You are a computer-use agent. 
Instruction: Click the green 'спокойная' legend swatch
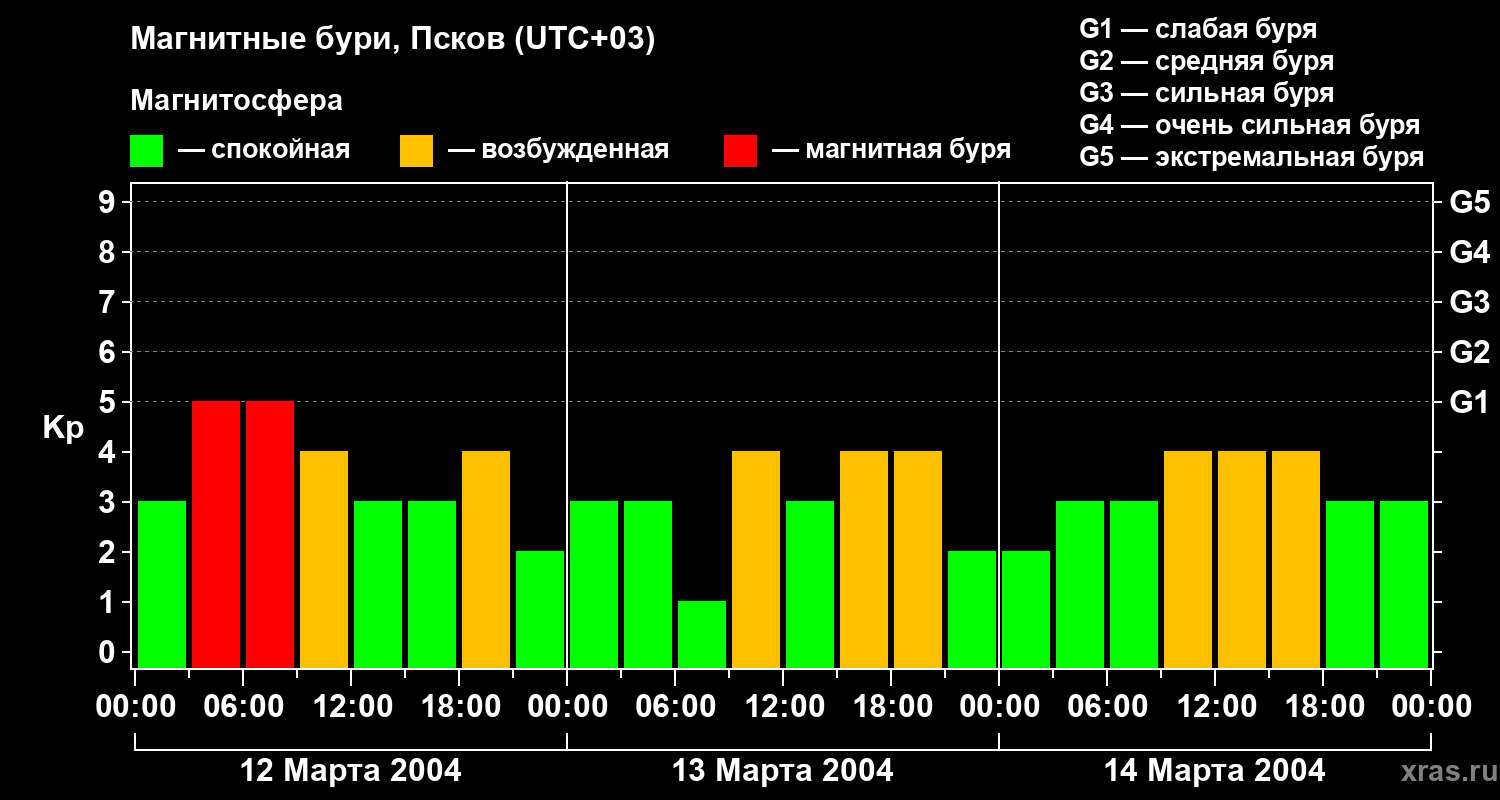tap(146, 151)
